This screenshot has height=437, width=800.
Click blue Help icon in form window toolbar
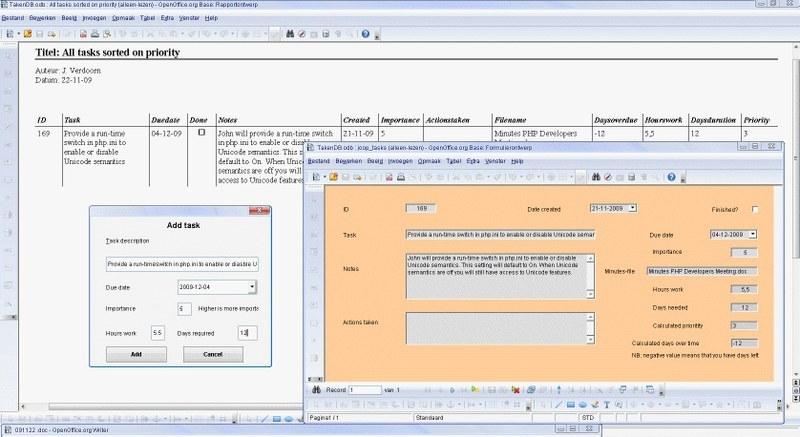click(671, 177)
